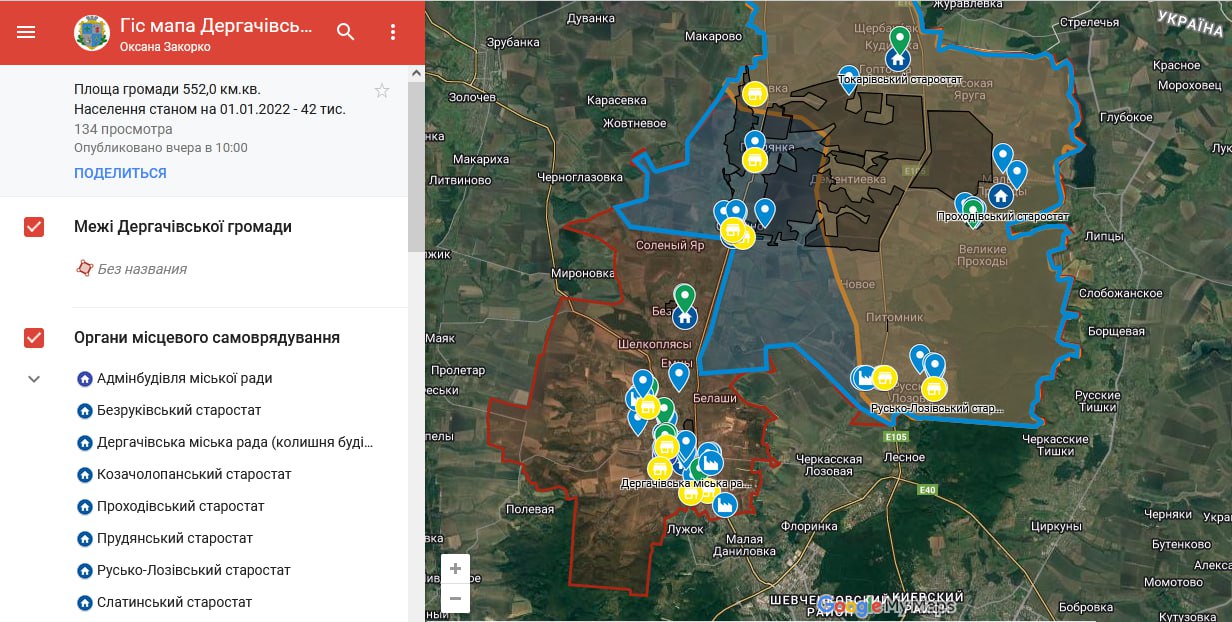Zoom in on the map
The image size is (1232, 622).
(x=455, y=569)
